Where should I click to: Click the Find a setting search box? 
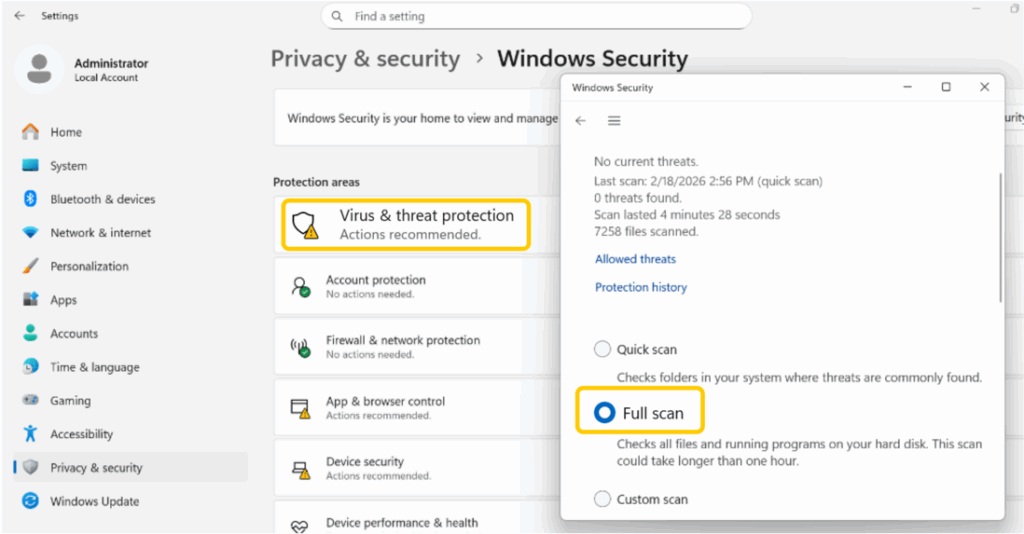pos(536,16)
